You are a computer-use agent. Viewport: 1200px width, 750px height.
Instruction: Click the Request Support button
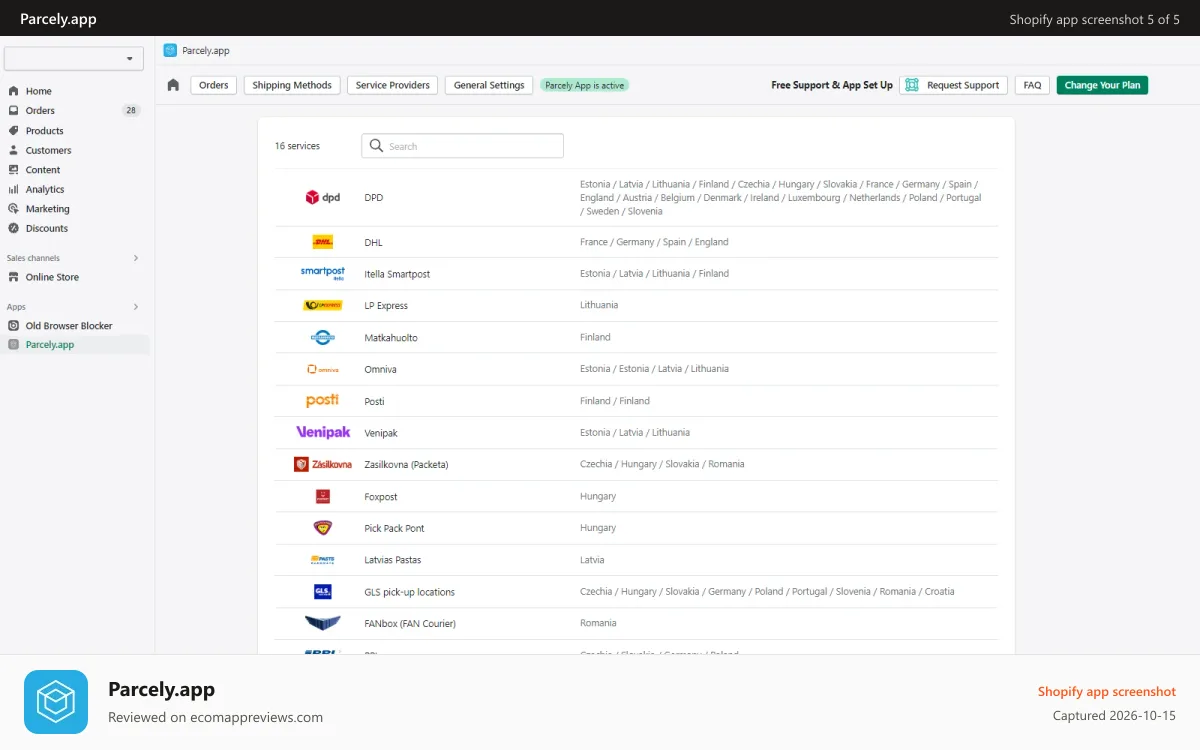pyautogui.click(x=953, y=85)
